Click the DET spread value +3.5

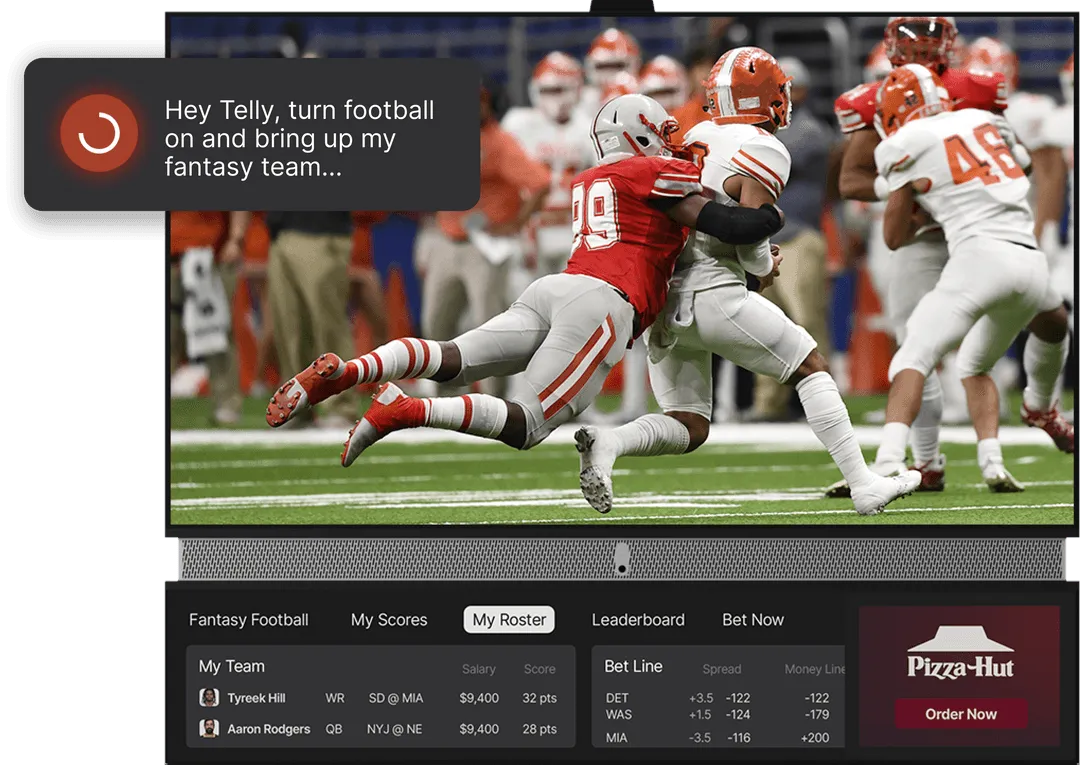pyautogui.click(x=700, y=698)
